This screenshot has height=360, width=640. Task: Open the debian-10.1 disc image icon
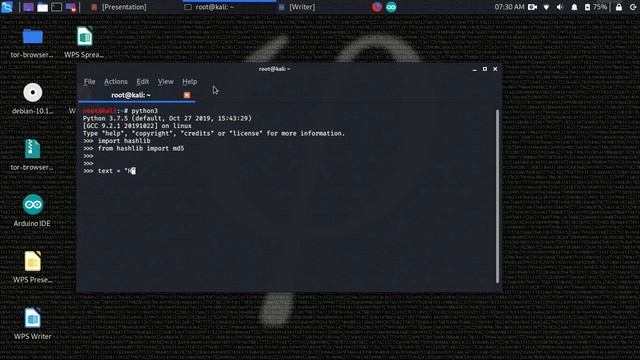tap(33, 99)
